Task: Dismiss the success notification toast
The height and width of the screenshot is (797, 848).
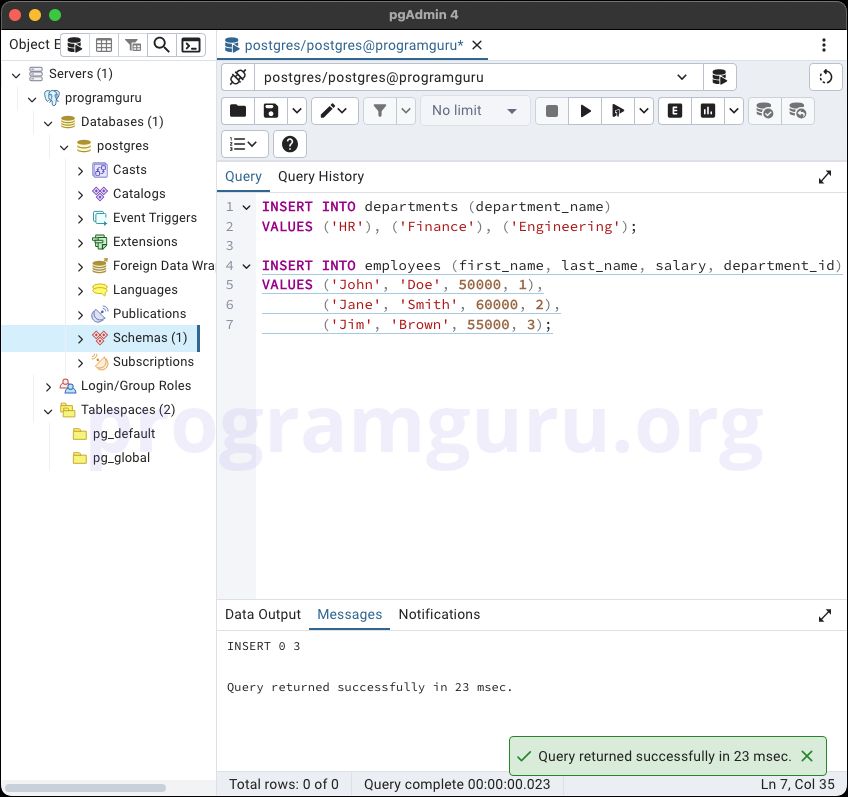Action: pos(806,756)
